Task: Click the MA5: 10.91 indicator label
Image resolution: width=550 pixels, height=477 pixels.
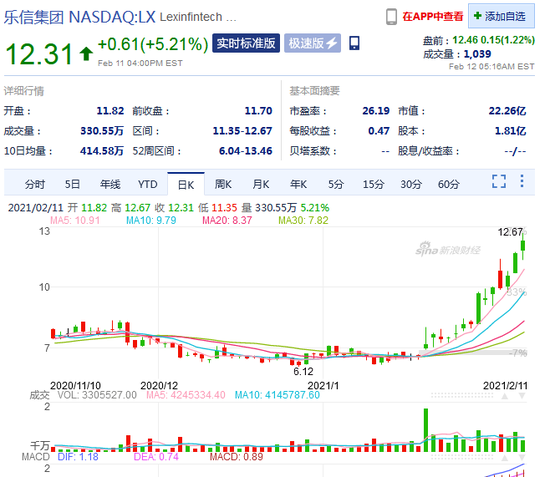Action: point(75,220)
